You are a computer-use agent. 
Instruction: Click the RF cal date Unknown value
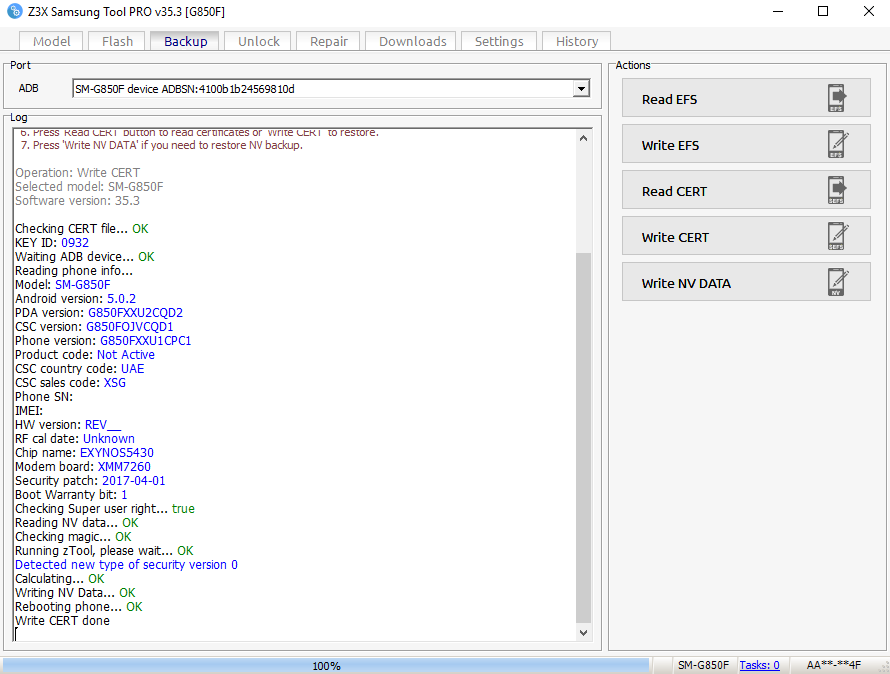click(108, 439)
